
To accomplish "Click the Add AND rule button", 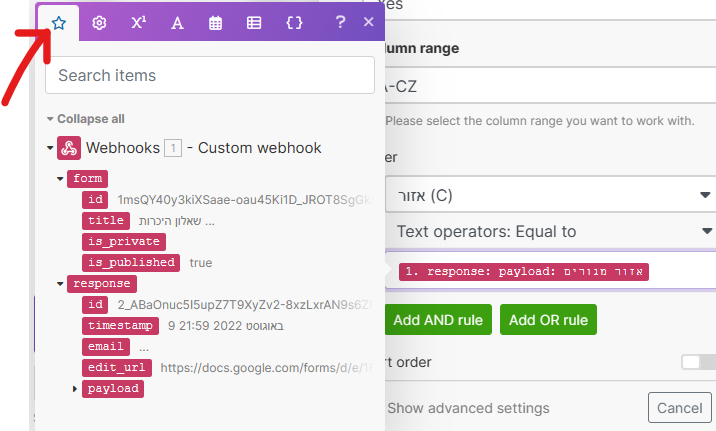I will pos(438,320).
